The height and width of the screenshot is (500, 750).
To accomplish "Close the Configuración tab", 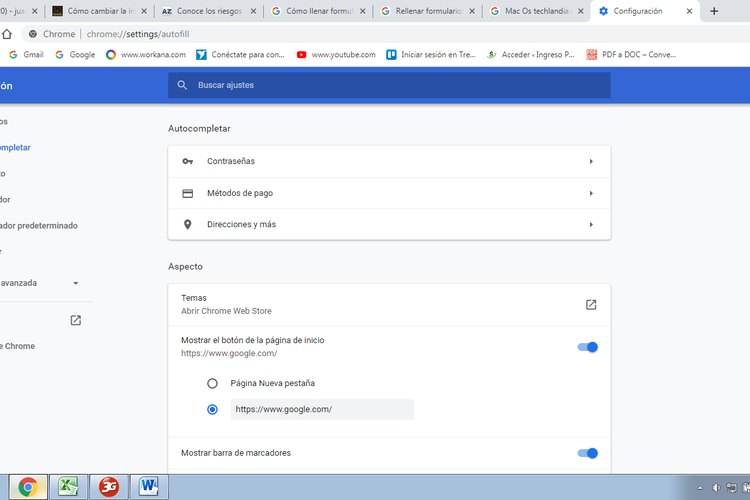I will (689, 11).
